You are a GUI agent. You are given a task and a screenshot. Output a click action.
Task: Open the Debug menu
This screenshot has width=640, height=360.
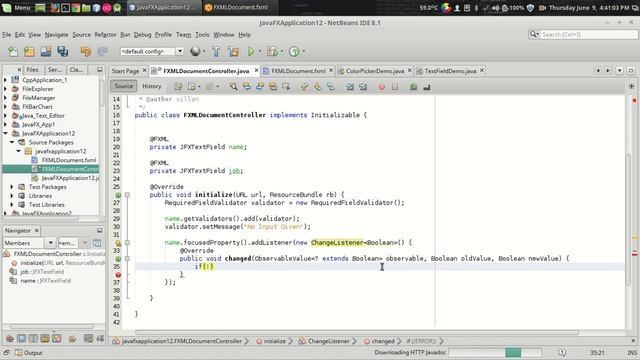click(x=142, y=35)
